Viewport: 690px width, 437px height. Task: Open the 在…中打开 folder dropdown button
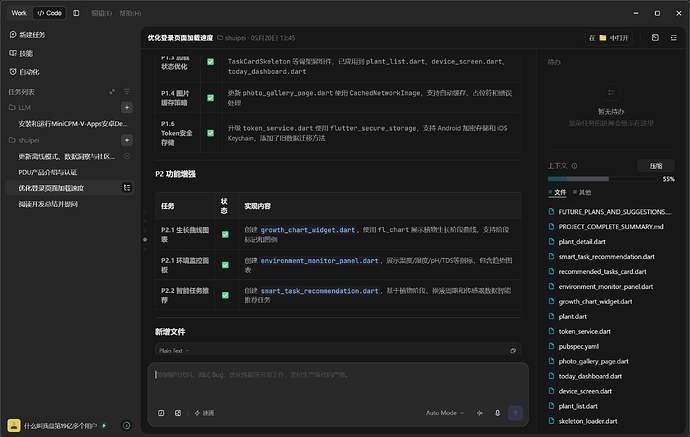tap(609, 38)
